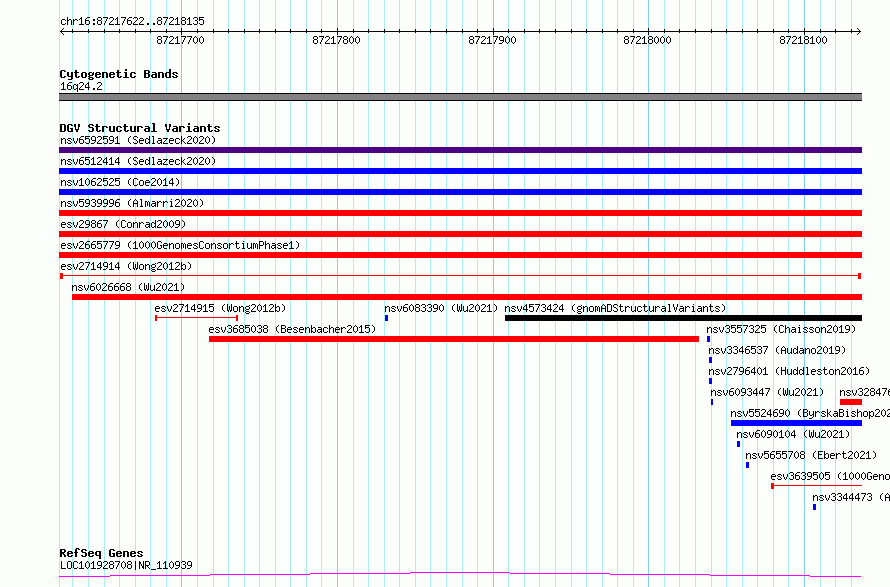Open the esv3639505 variant label
890x587 pixels.
click(x=830, y=476)
